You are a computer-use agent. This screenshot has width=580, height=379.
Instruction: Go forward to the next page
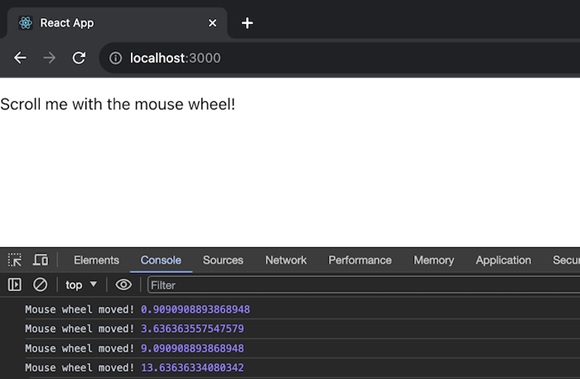point(49,58)
